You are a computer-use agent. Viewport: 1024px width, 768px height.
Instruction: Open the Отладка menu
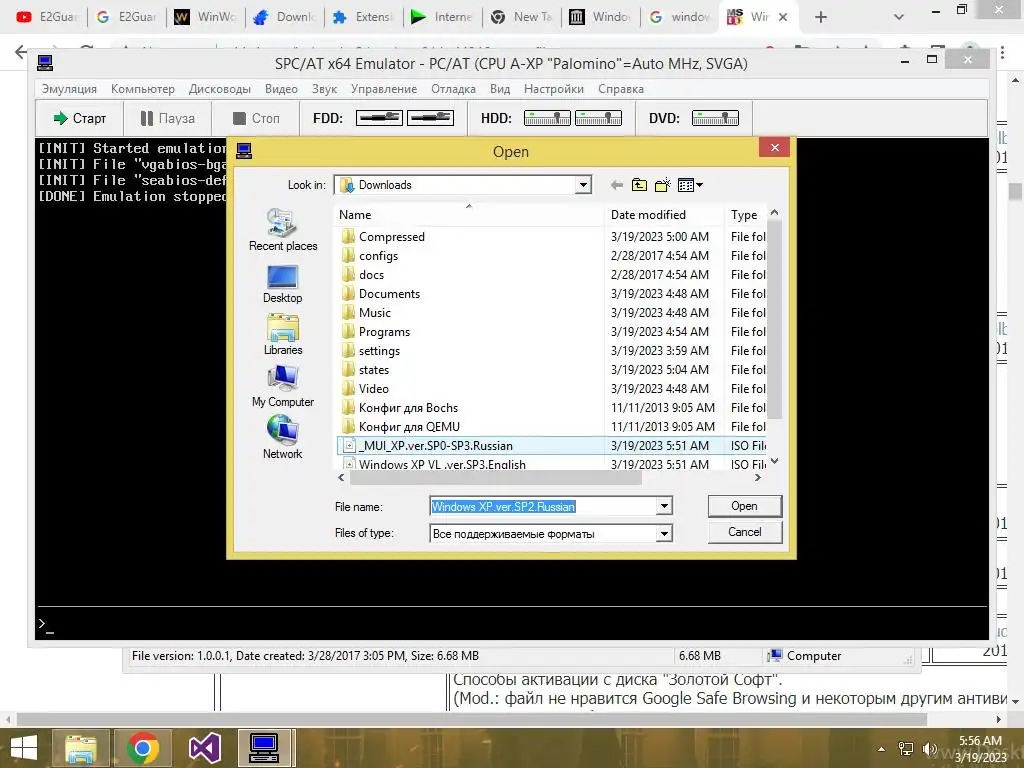pyautogui.click(x=453, y=89)
